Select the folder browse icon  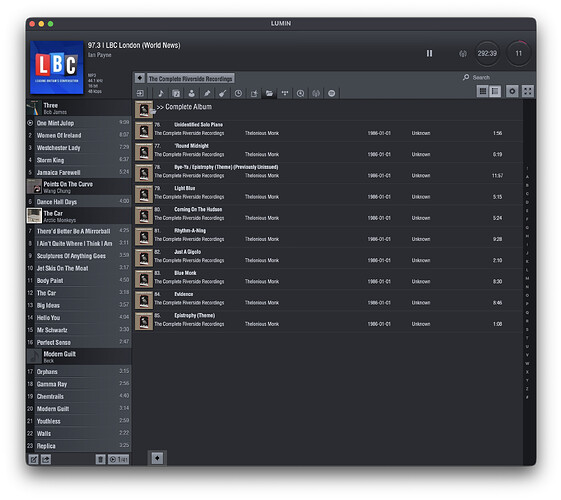pyautogui.click(x=269, y=93)
